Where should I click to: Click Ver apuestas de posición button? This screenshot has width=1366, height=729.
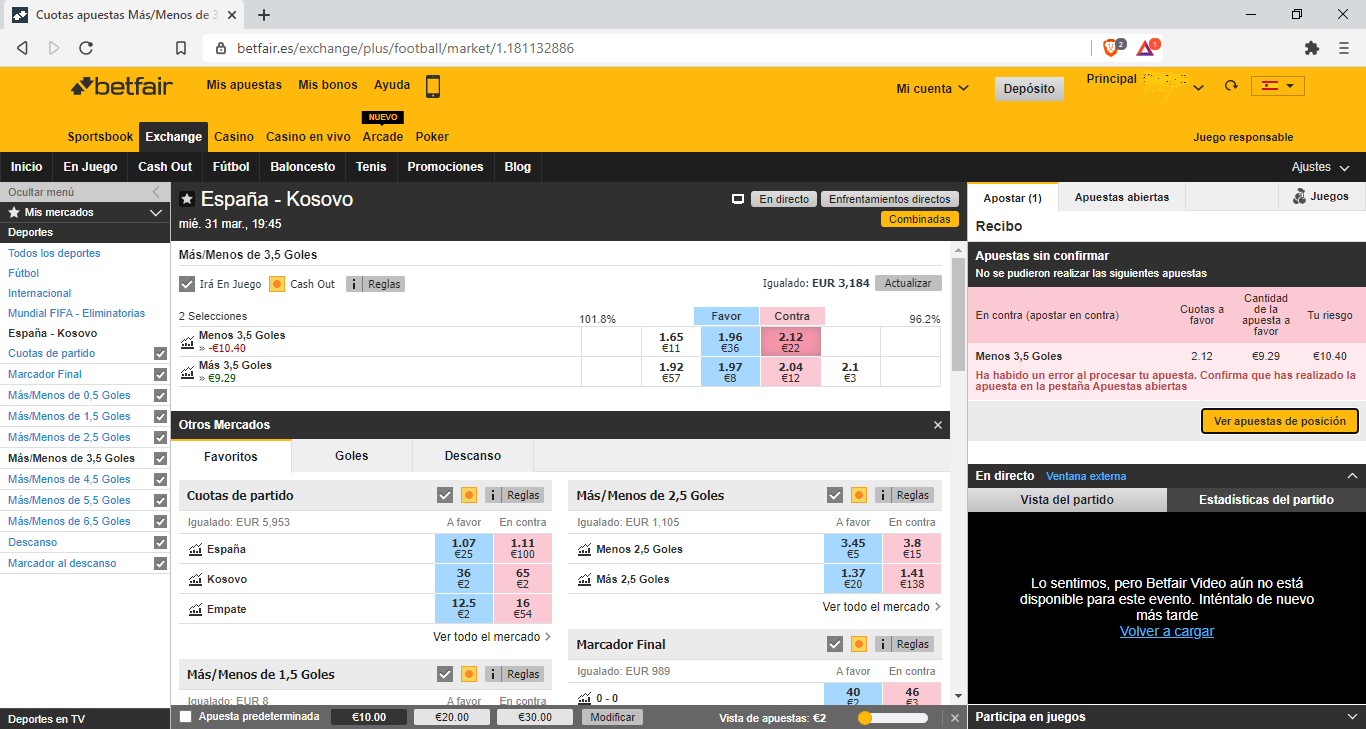1280,421
